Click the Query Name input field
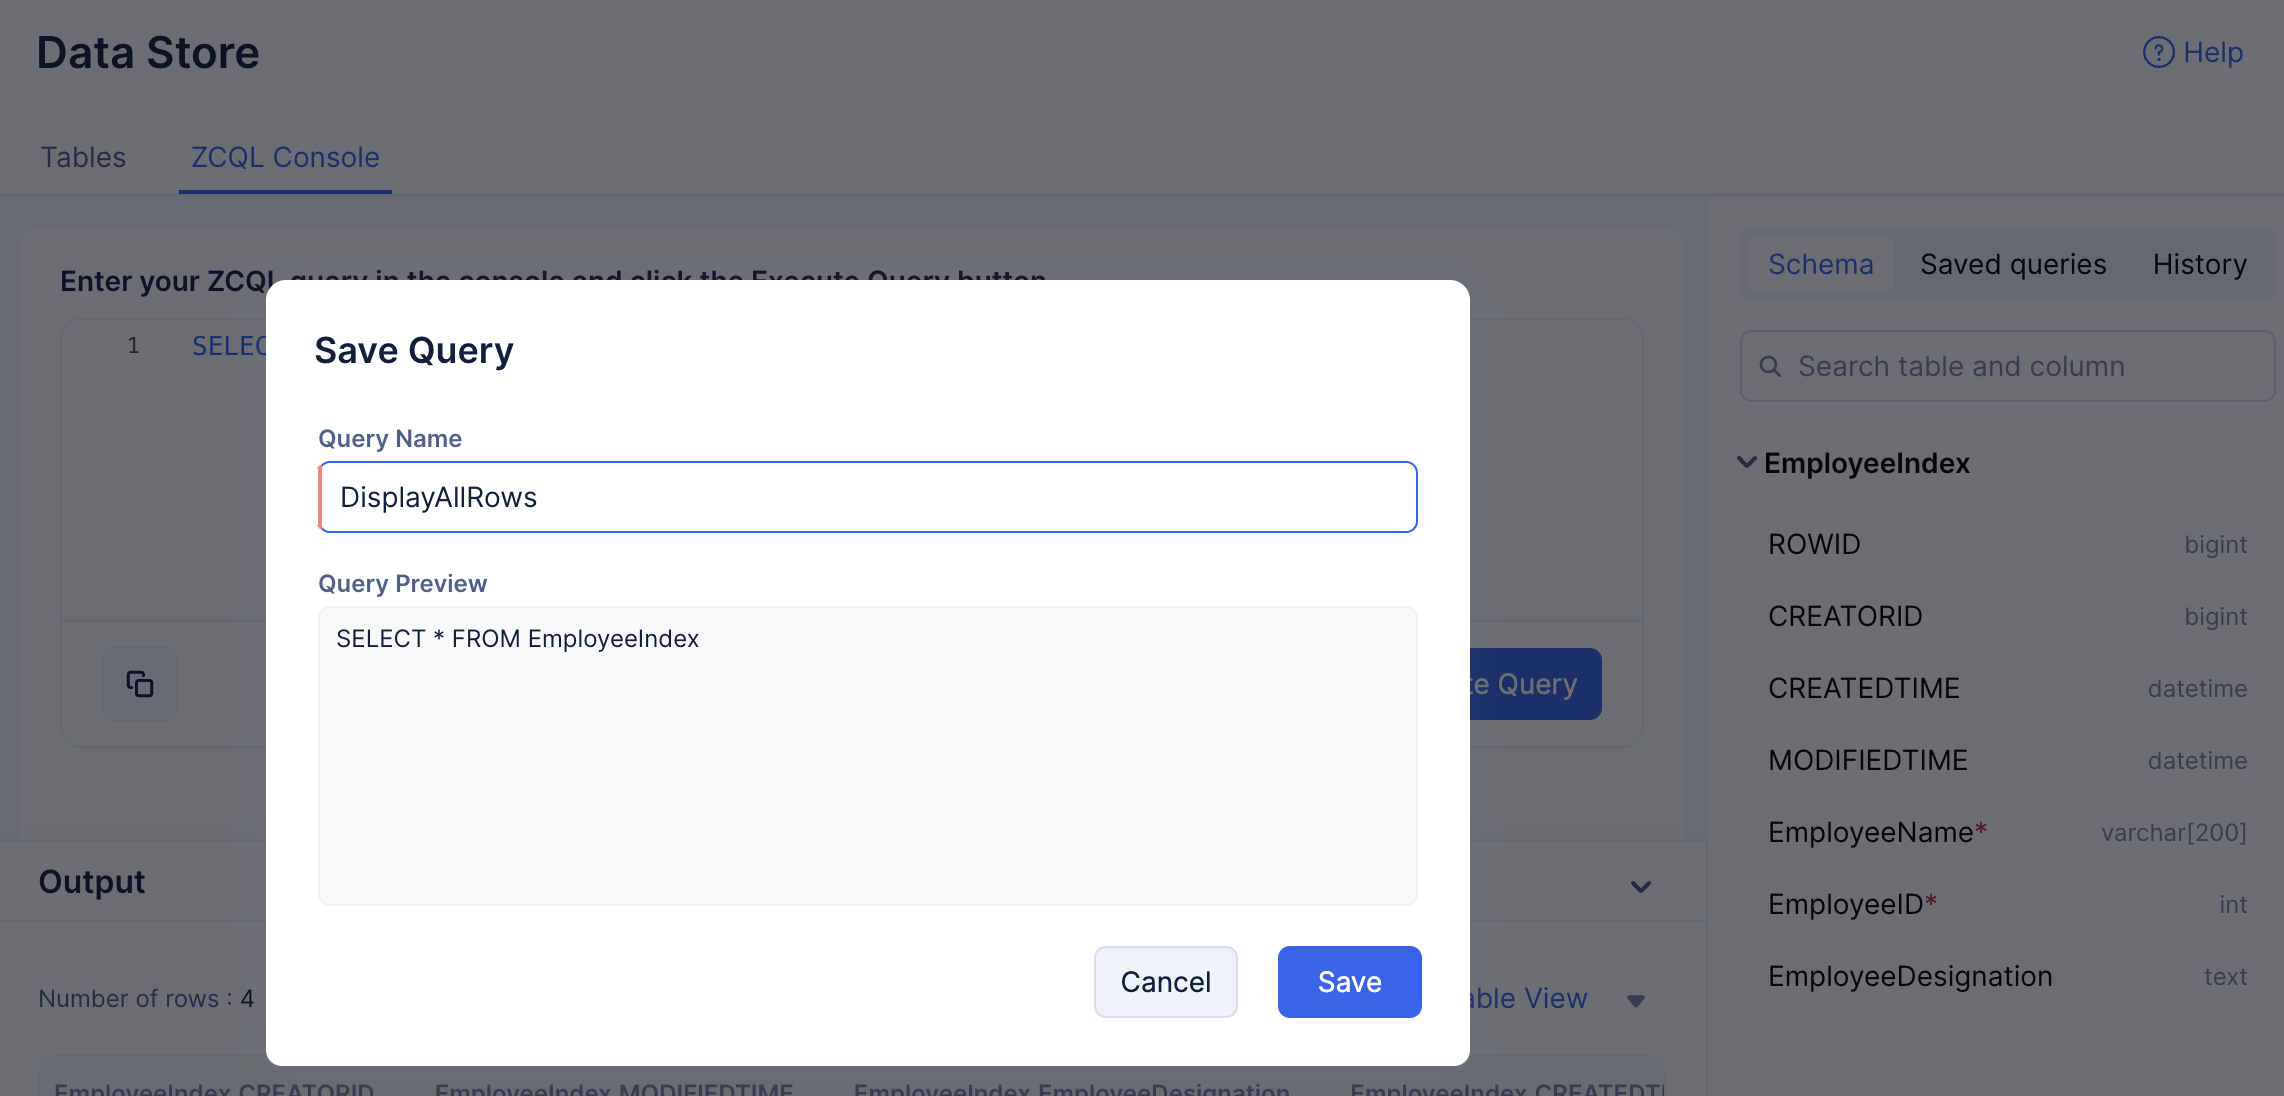 867,496
